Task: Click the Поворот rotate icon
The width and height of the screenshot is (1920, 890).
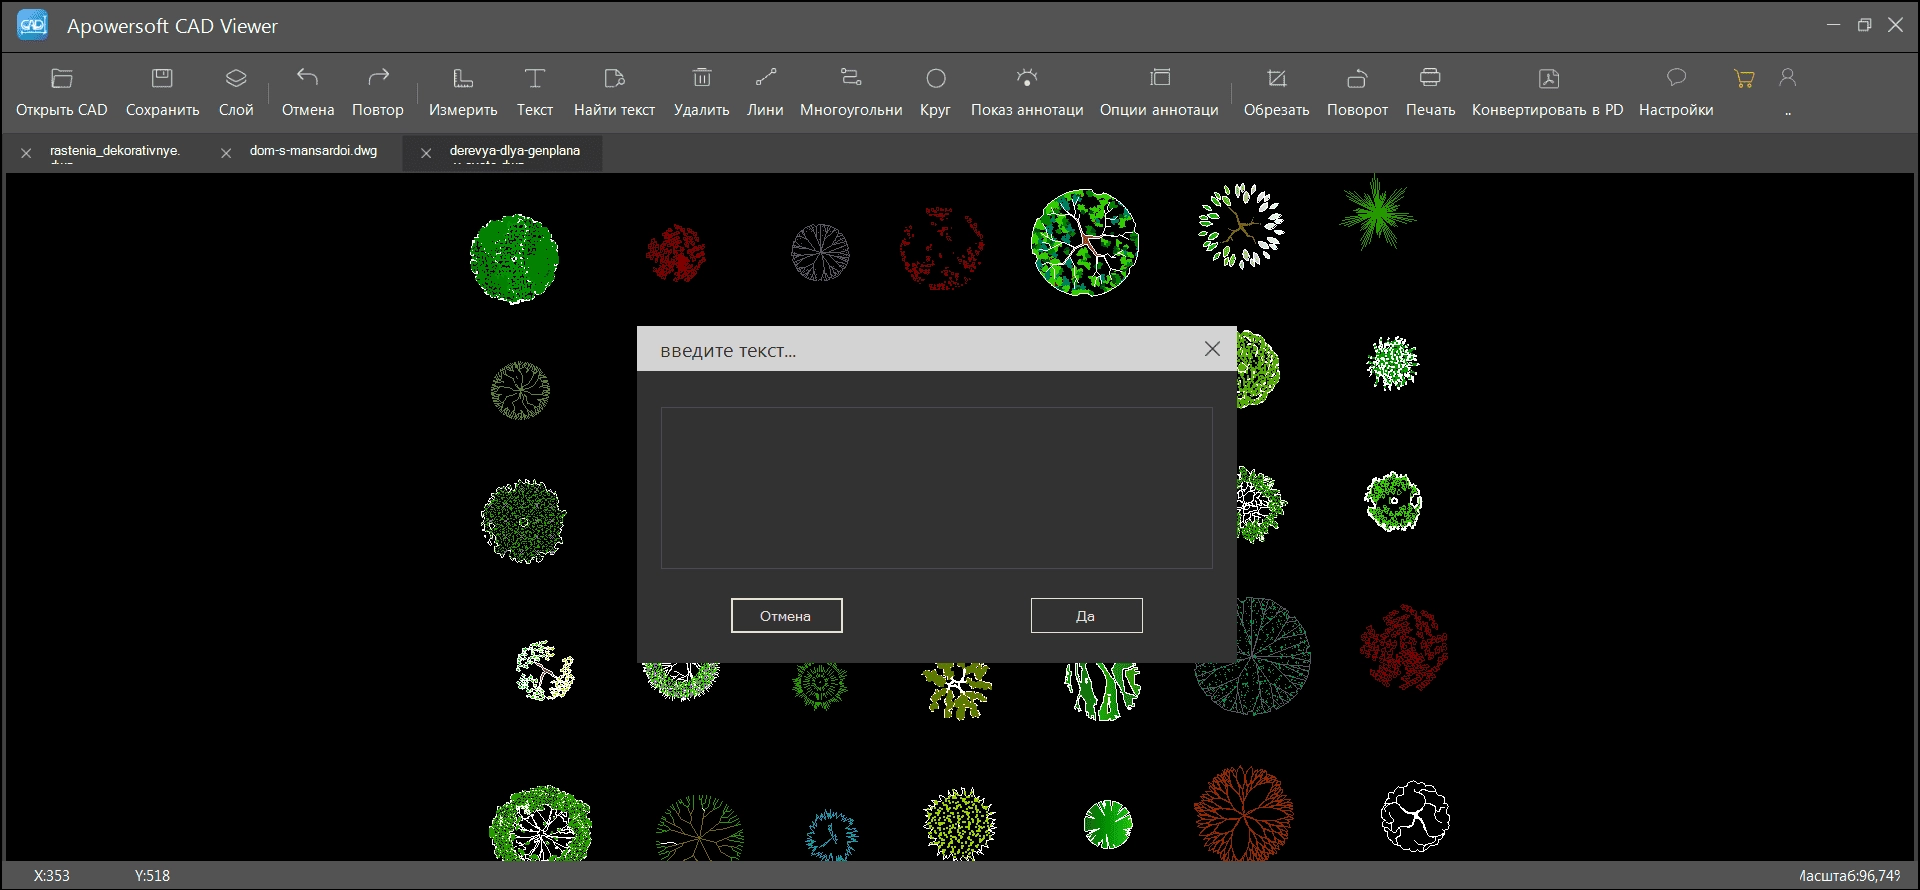Action: (x=1357, y=78)
